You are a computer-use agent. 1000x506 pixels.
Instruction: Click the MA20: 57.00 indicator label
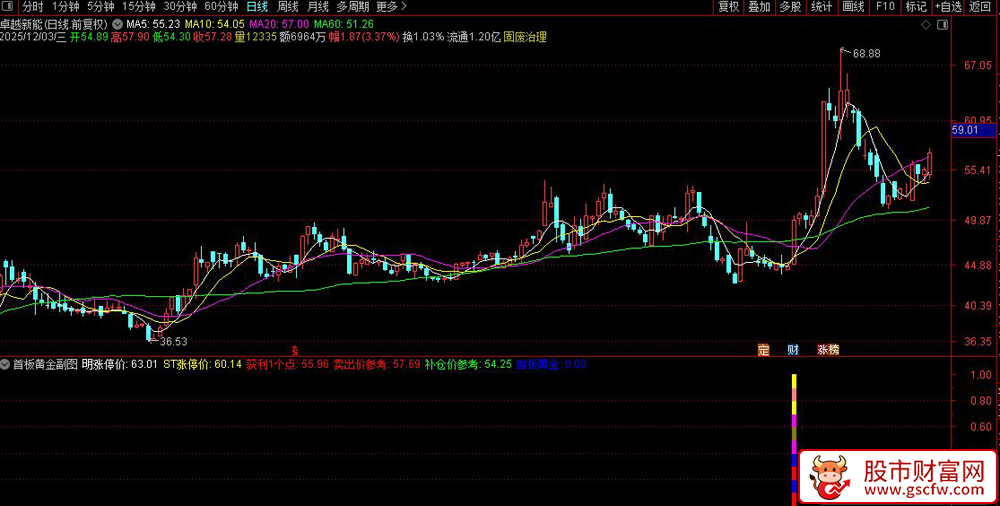(279, 24)
